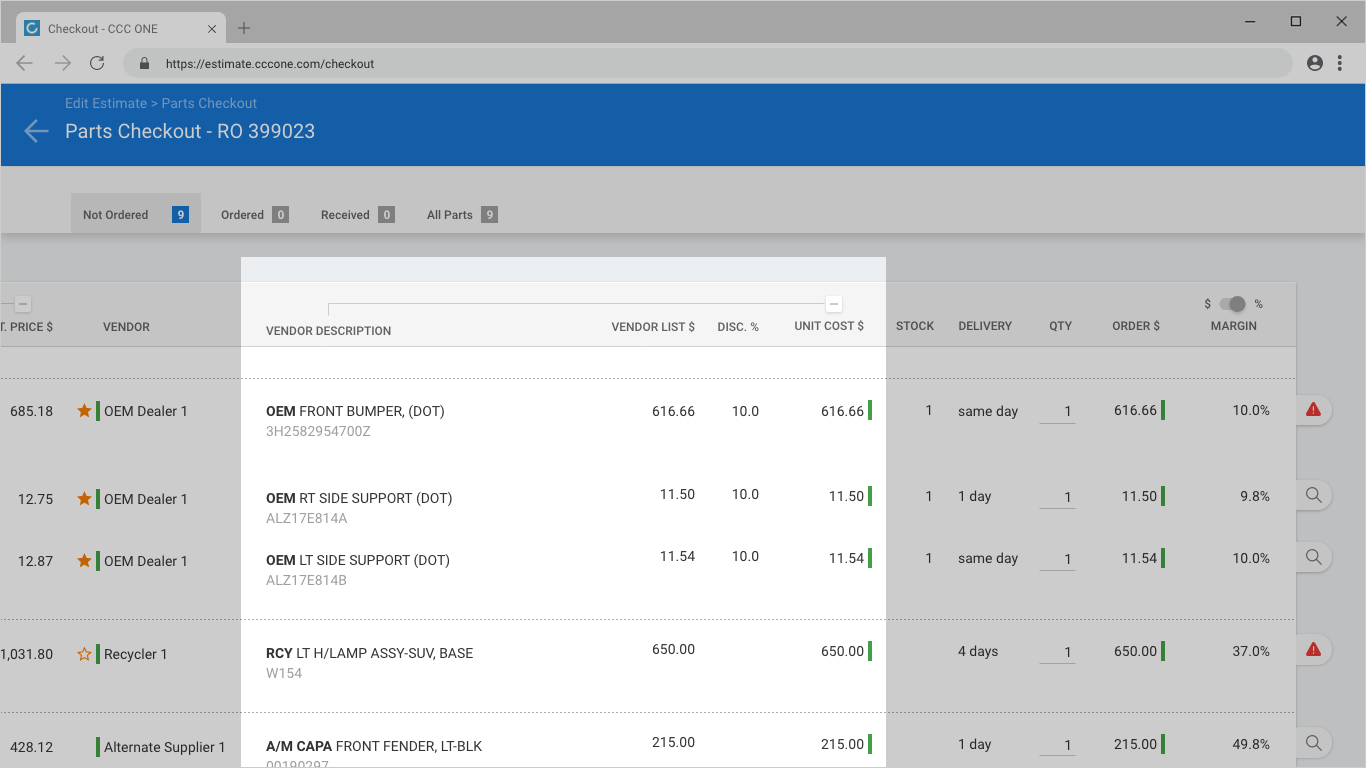
Task: Click the STOCK column header
Action: click(915, 326)
